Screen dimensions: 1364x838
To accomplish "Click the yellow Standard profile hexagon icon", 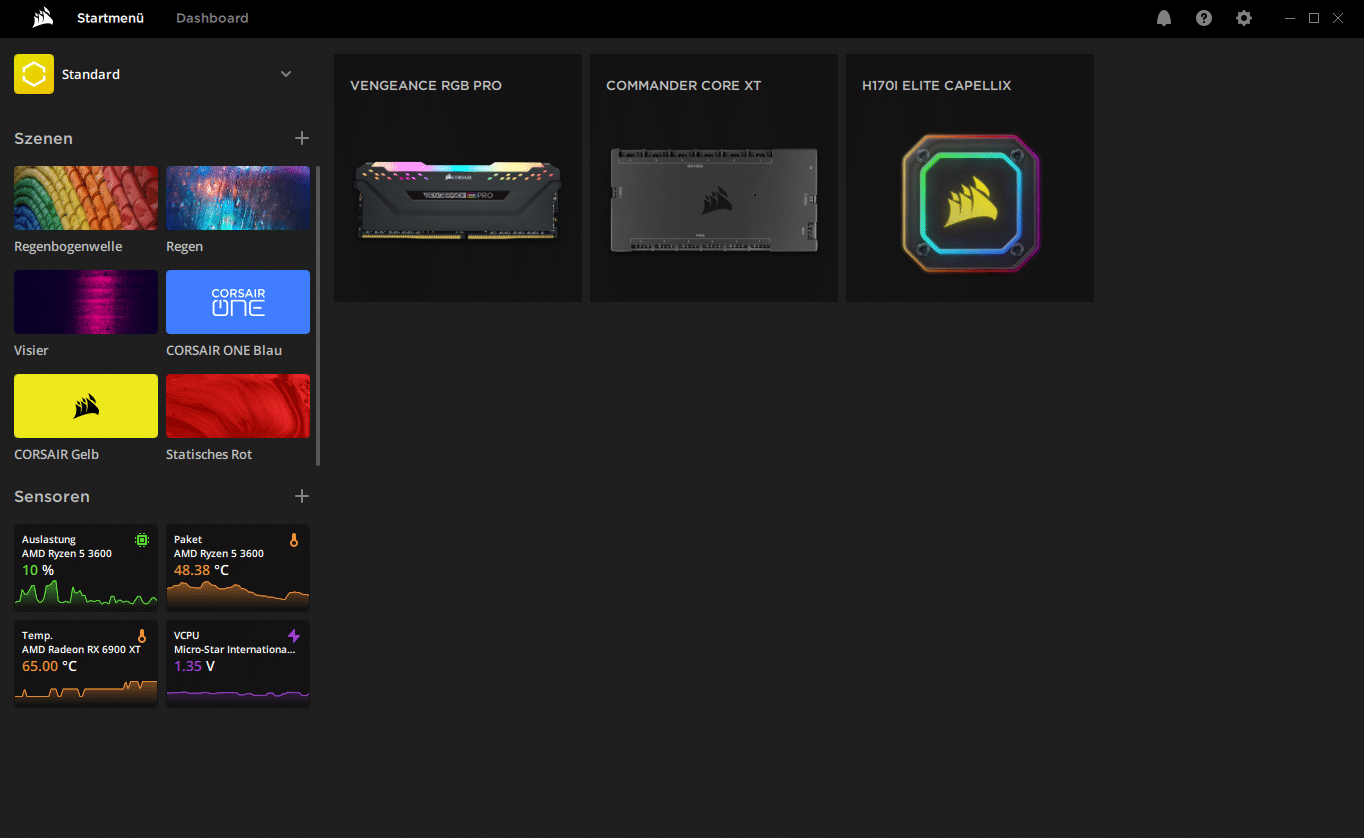I will tap(34, 74).
